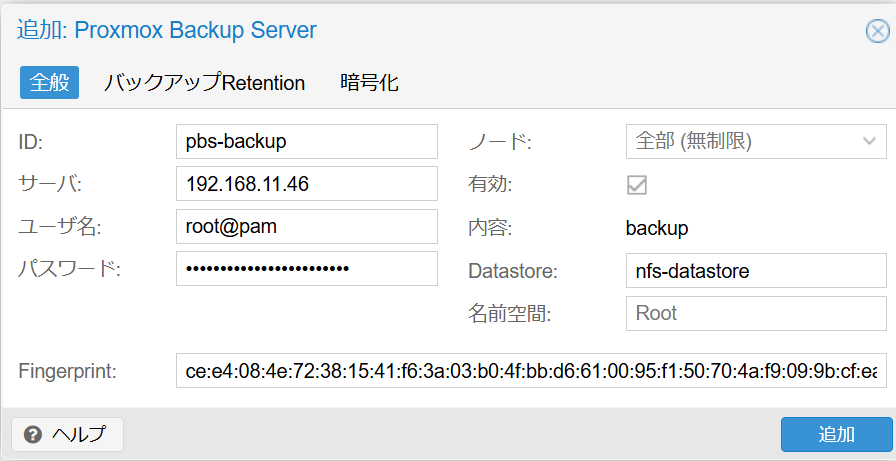Click the サーバ field with 192.168.11.46
Viewport: 896px width, 461px height.
[x=307, y=183]
